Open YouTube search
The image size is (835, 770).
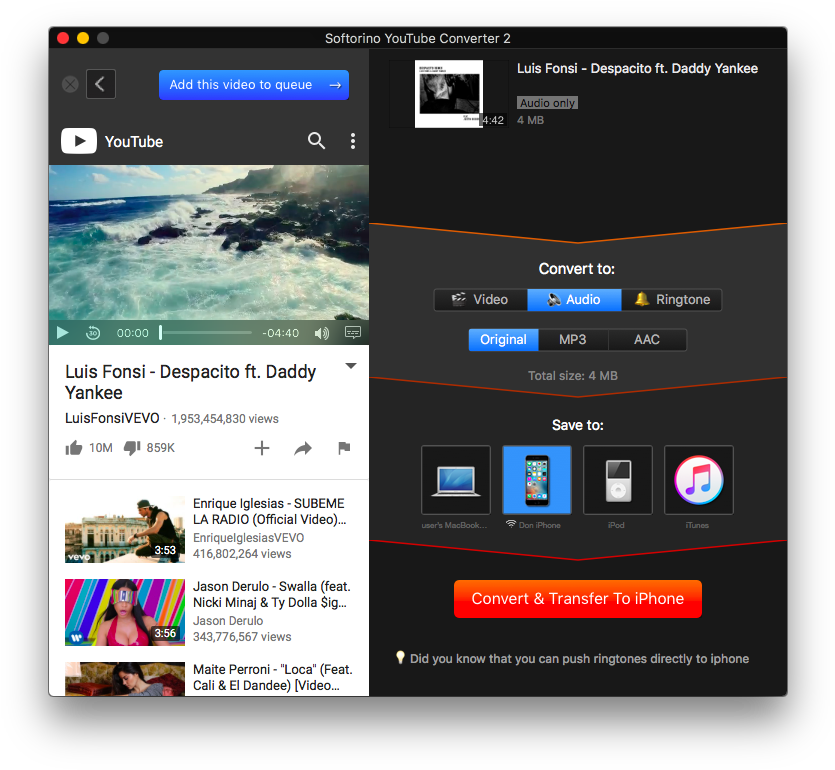[316, 141]
